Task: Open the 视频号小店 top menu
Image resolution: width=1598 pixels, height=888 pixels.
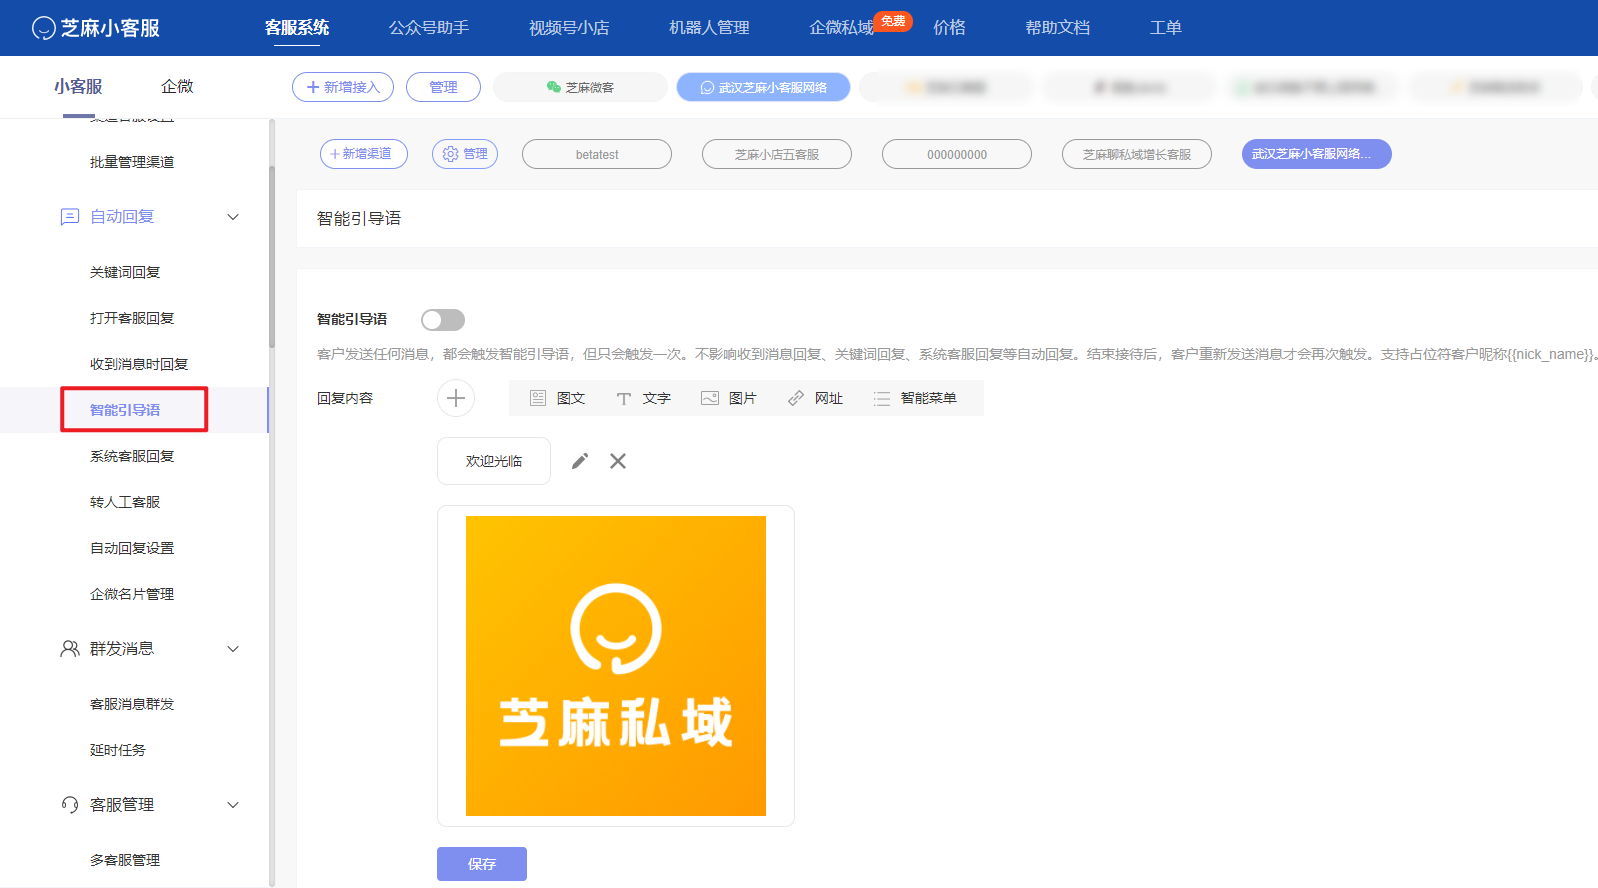Action: pos(569,28)
